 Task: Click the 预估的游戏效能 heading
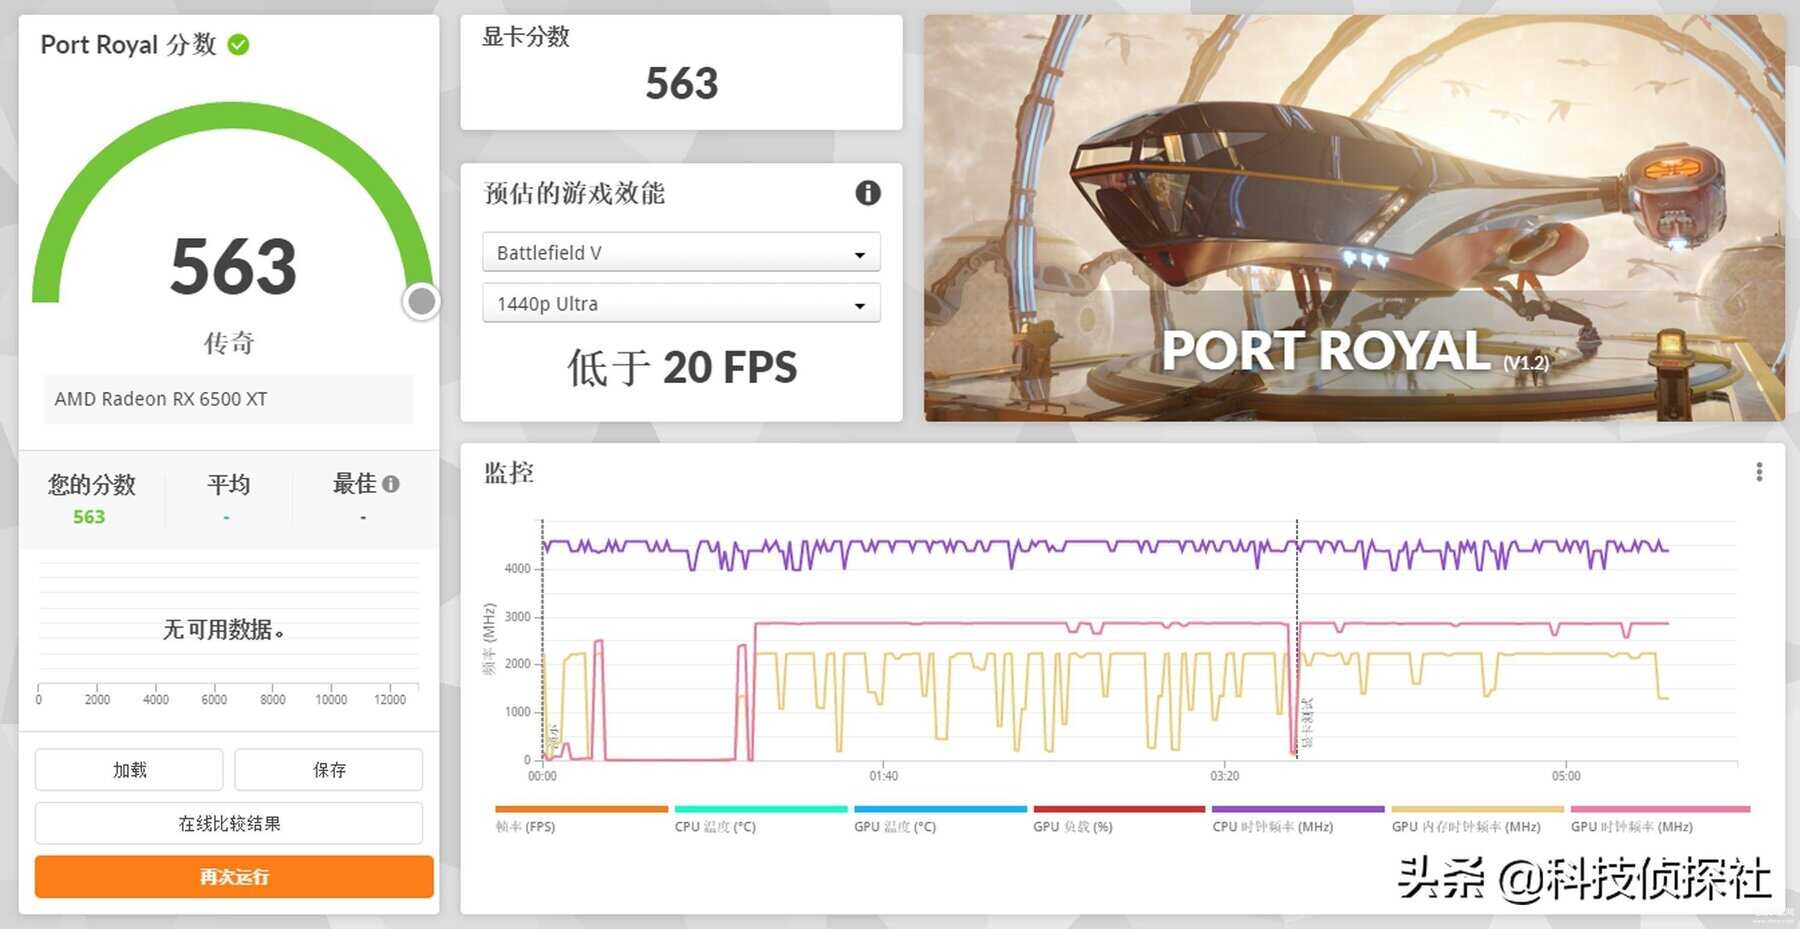pos(574,193)
